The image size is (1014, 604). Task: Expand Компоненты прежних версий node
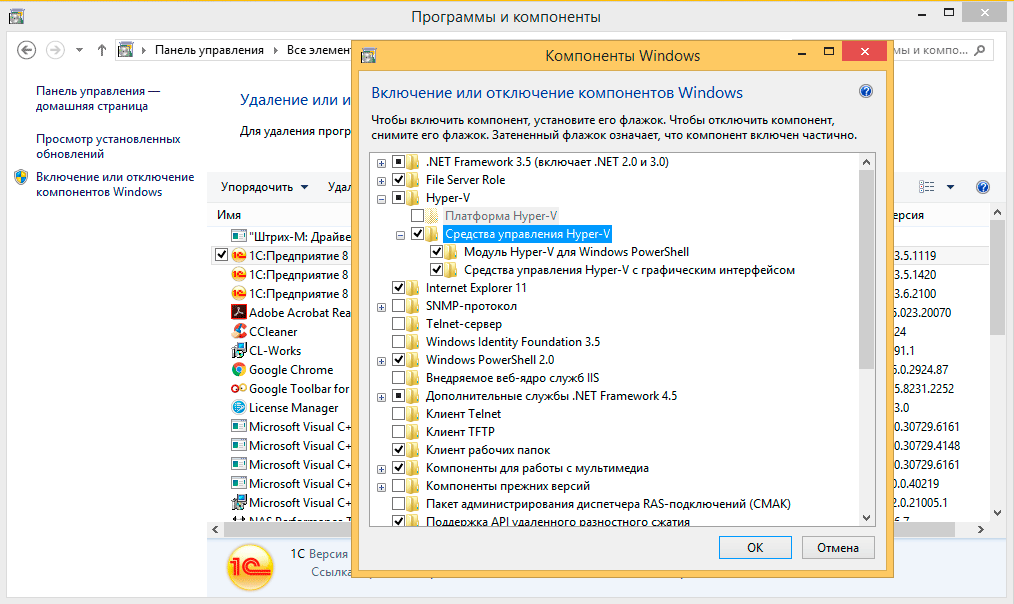coord(382,488)
